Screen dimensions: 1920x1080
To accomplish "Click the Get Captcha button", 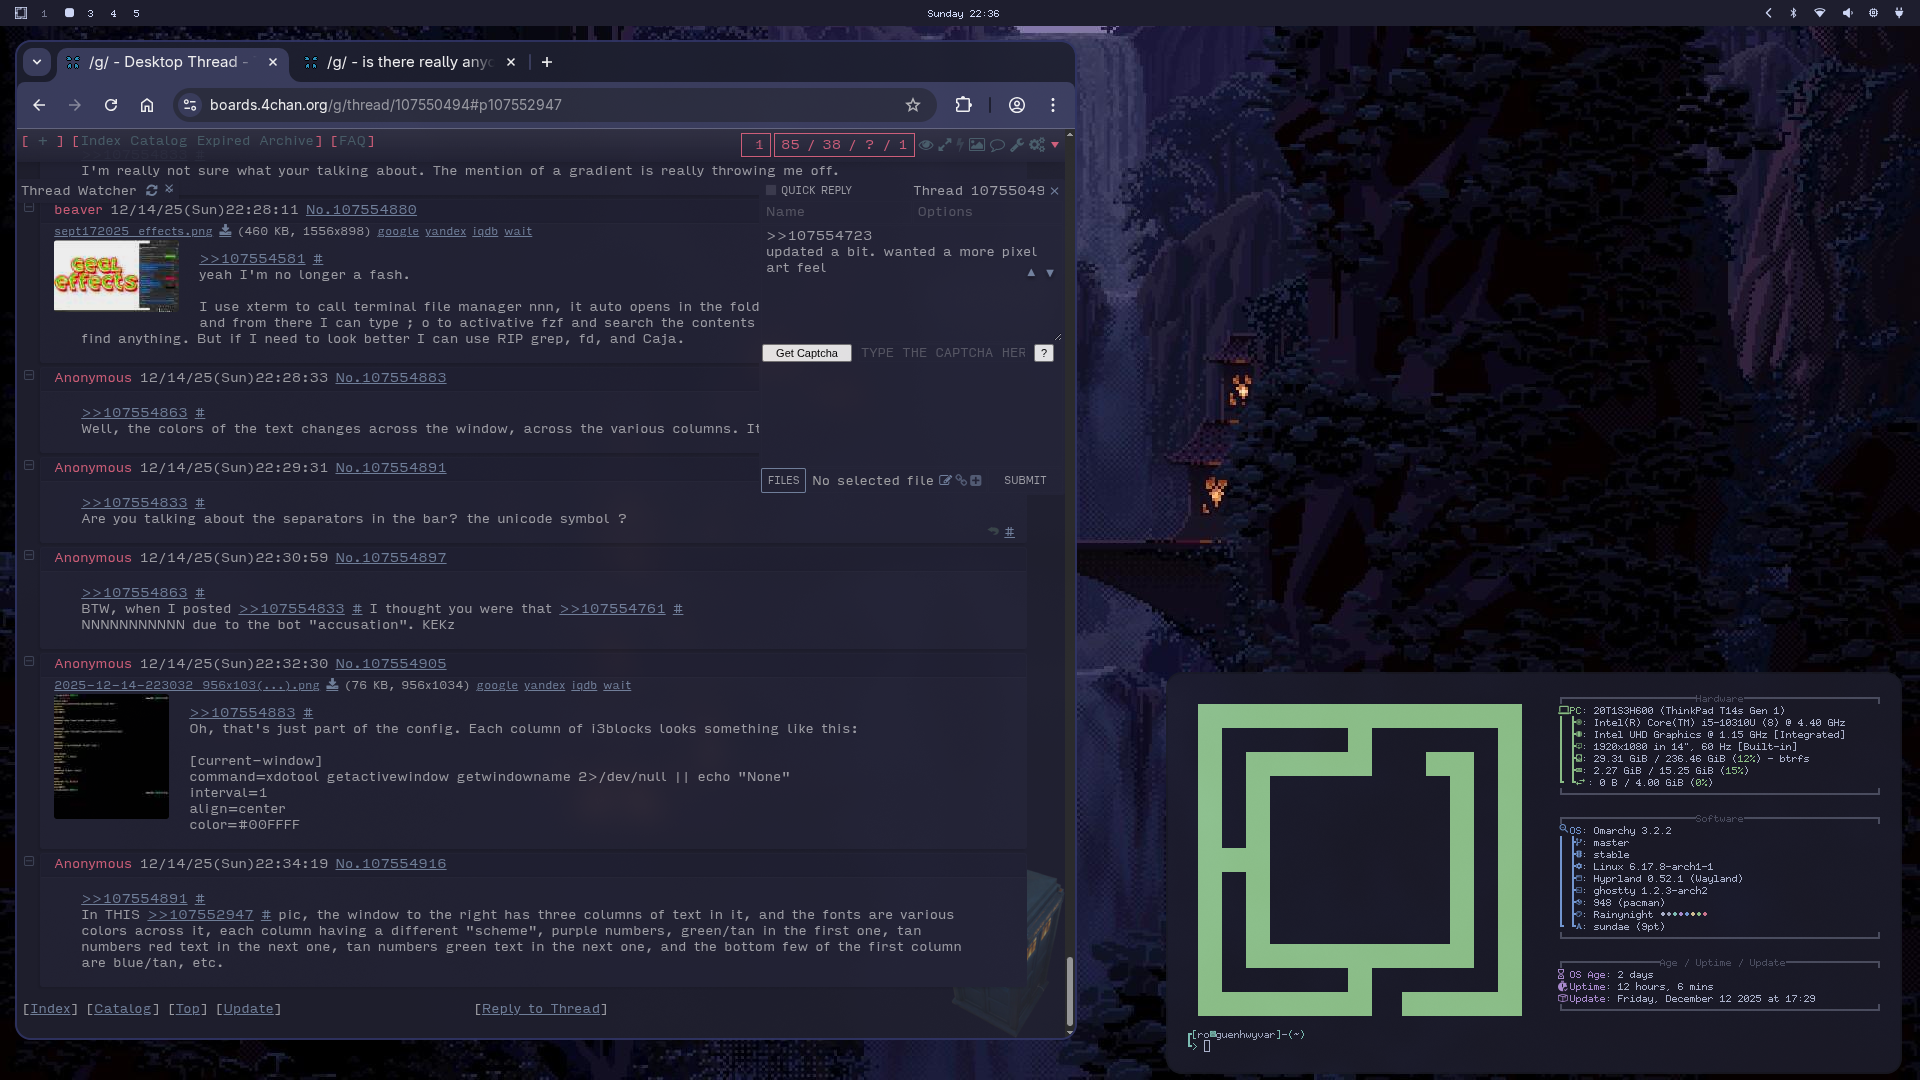I will pos(806,353).
